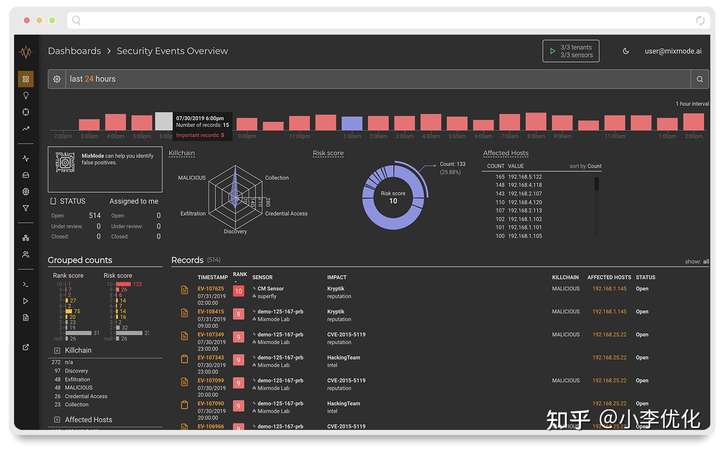Image resolution: width=720 pixels, height=450 pixels.
Task: Sort records by AFFECTED HOSTS column
Action: (609, 277)
